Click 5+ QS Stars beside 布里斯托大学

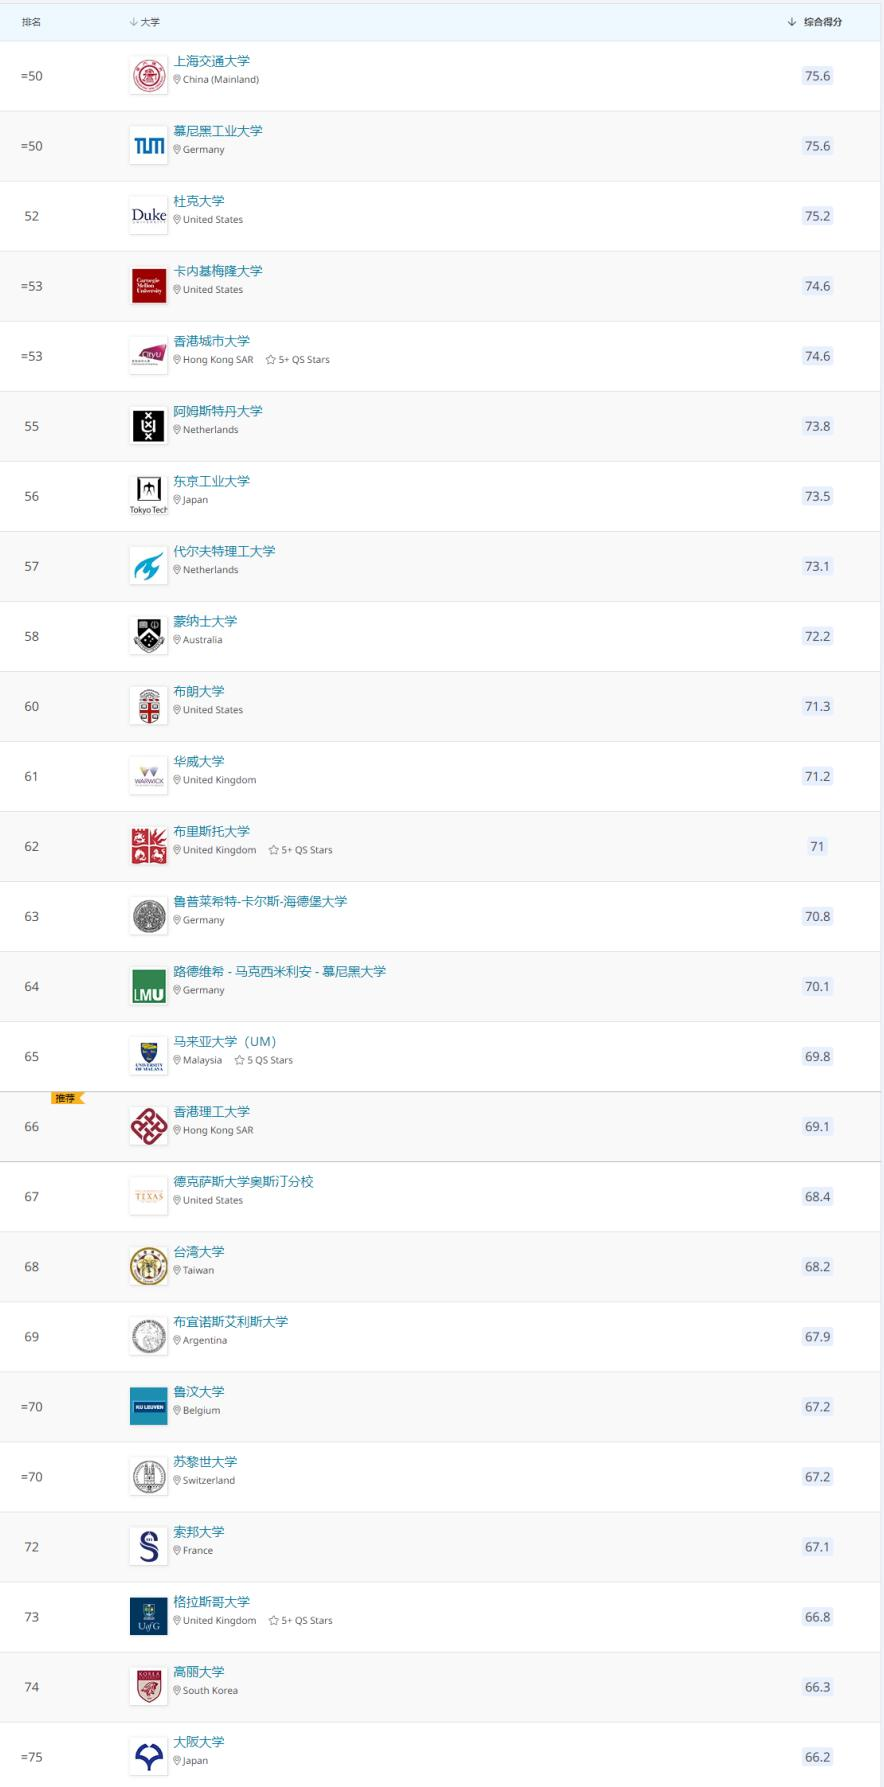click(x=301, y=850)
